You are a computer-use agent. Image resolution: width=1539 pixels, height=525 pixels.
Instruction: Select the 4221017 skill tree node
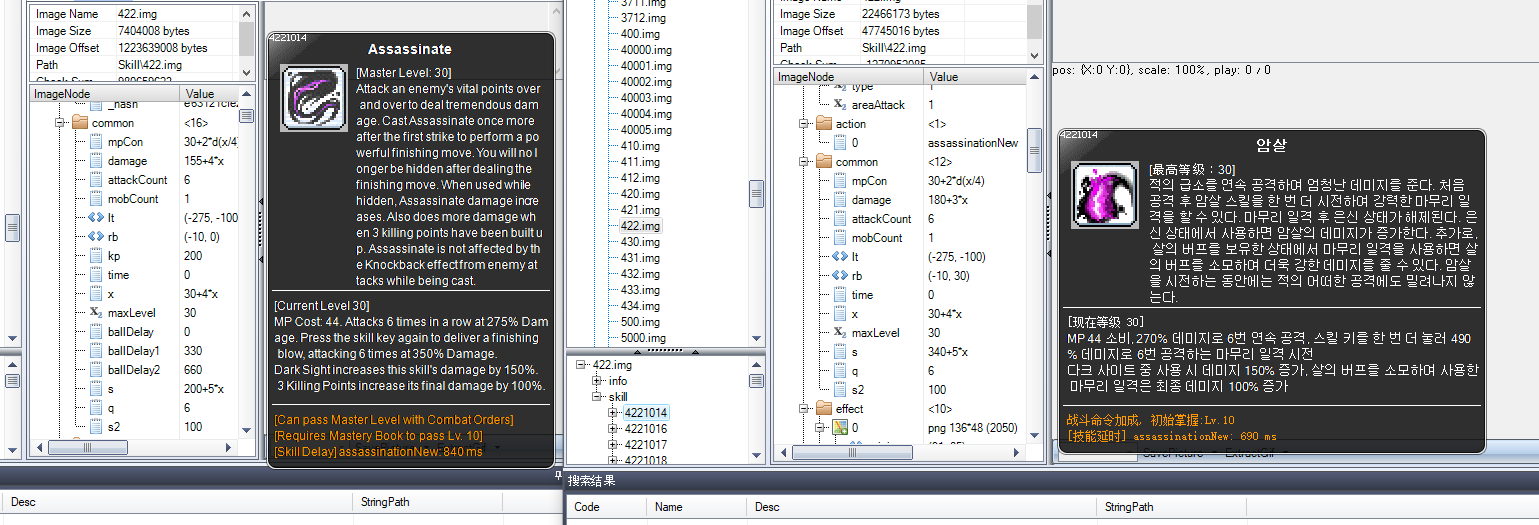(x=645, y=445)
